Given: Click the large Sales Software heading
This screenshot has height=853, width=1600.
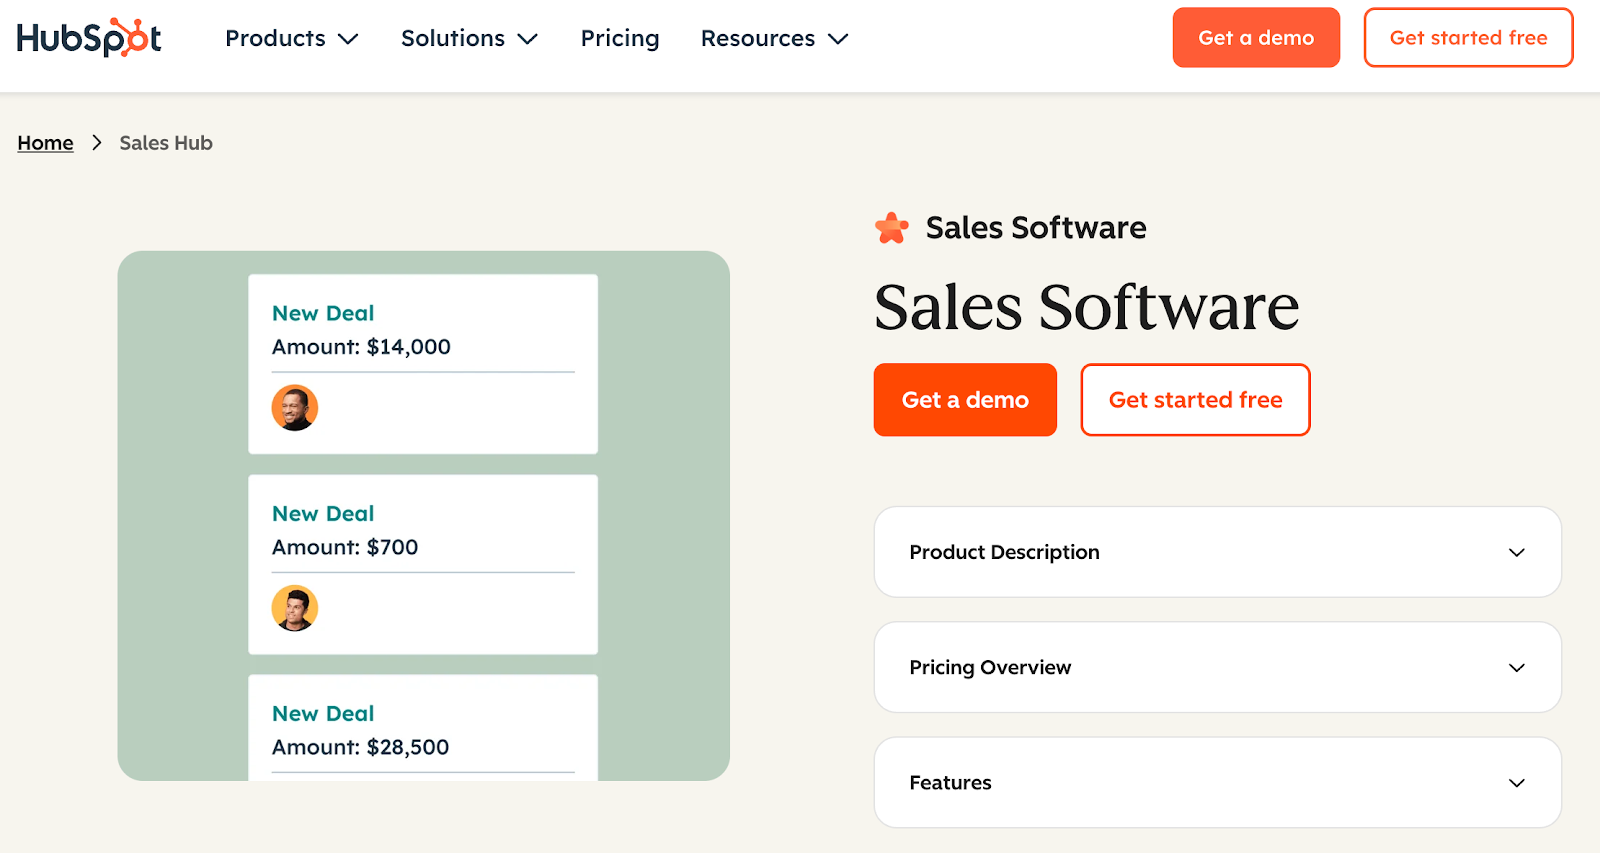Looking at the screenshot, I should (x=1087, y=306).
